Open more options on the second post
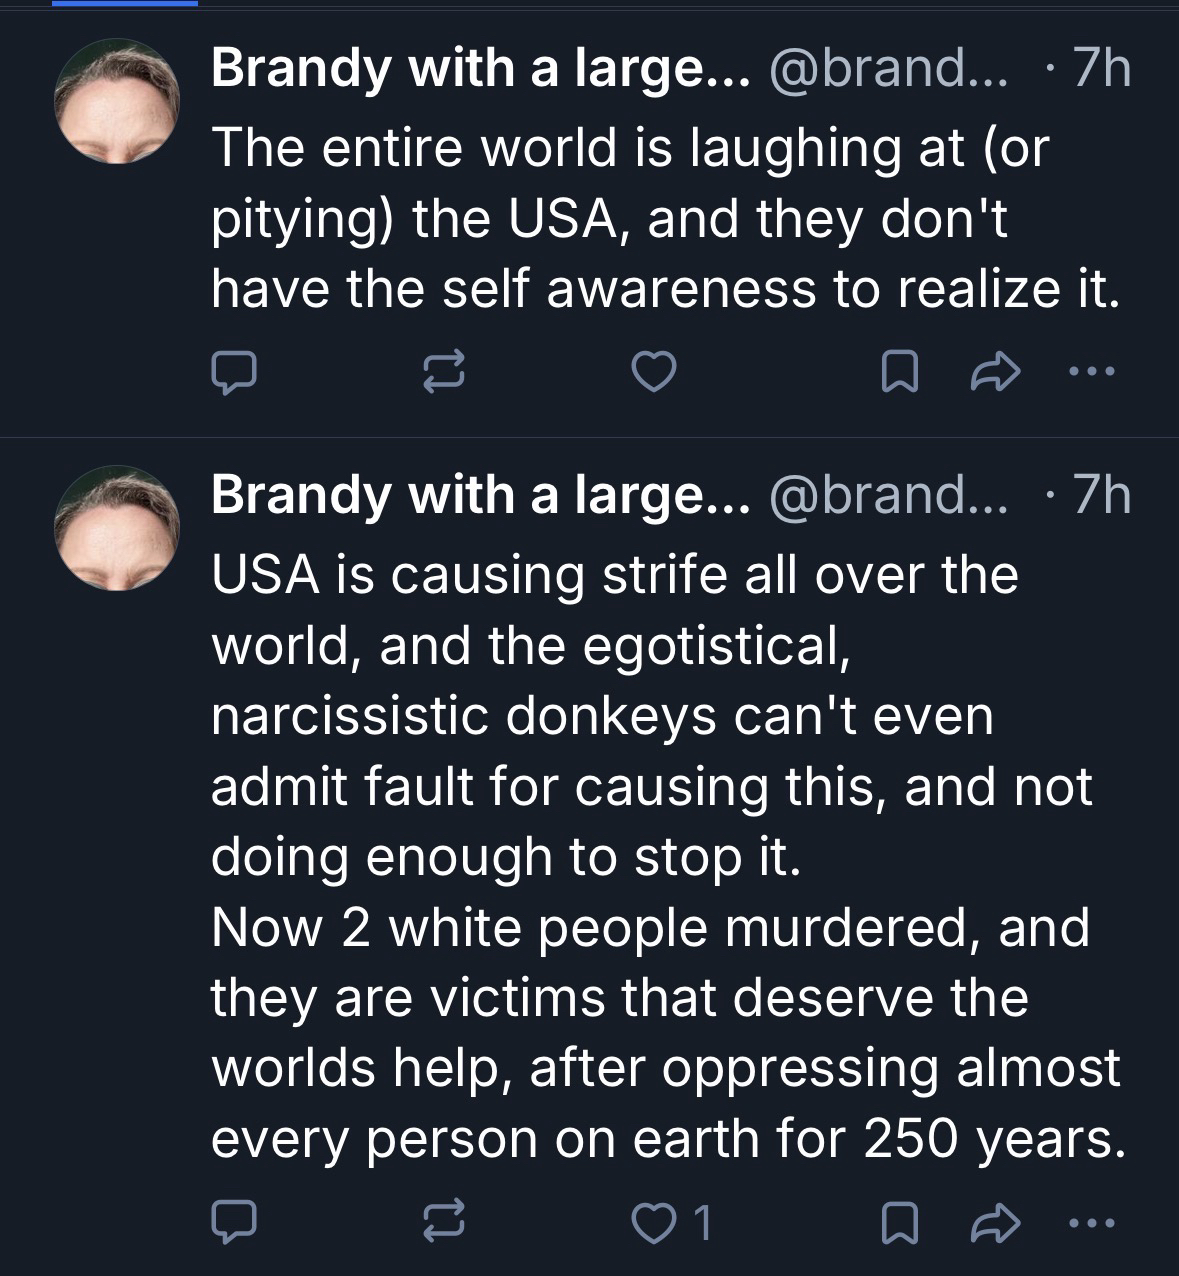Image resolution: width=1179 pixels, height=1276 pixels. 1089,1221
